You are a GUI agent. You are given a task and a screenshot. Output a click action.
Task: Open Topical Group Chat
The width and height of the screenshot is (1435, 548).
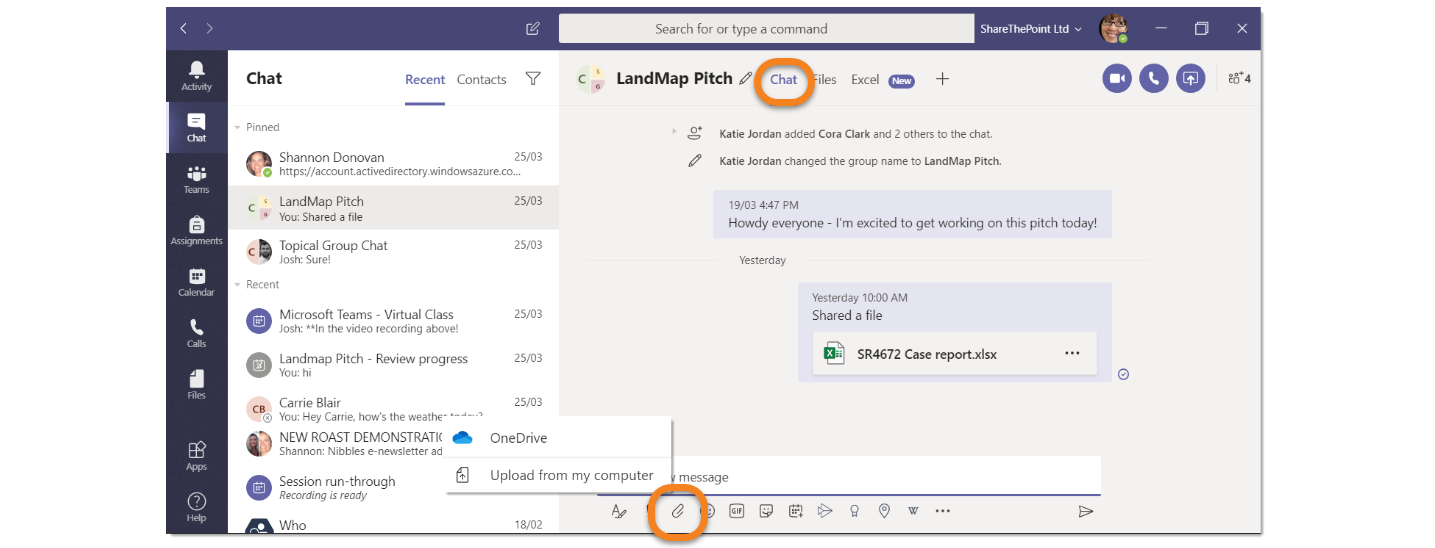coord(393,252)
